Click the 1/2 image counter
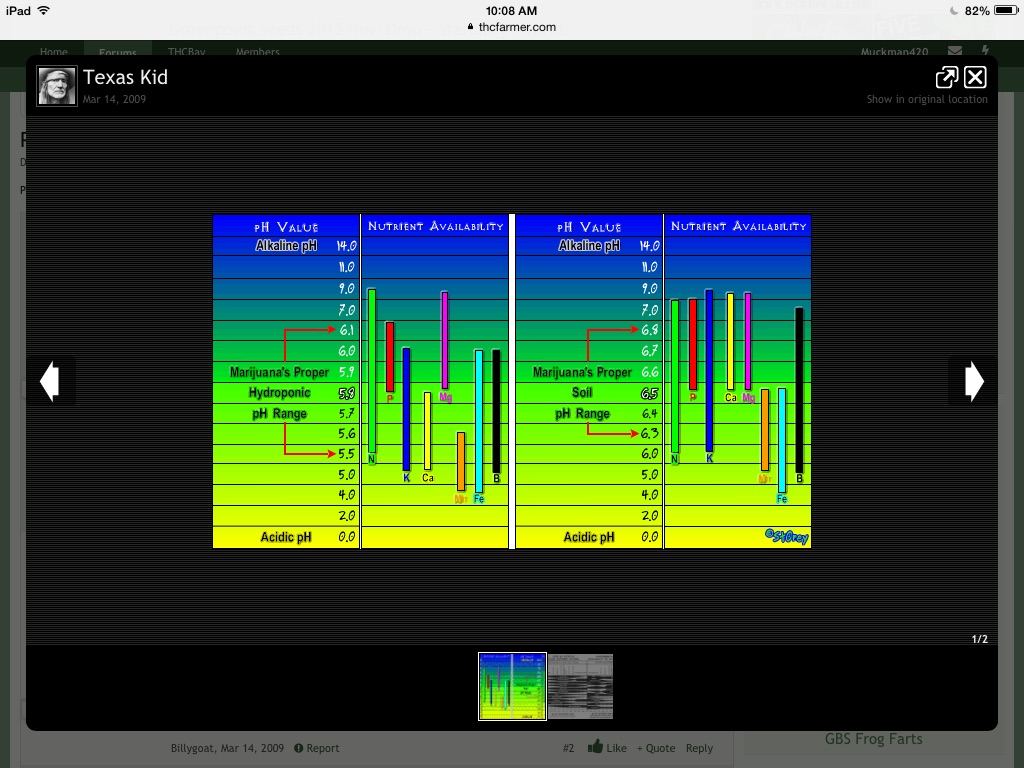 (x=980, y=639)
